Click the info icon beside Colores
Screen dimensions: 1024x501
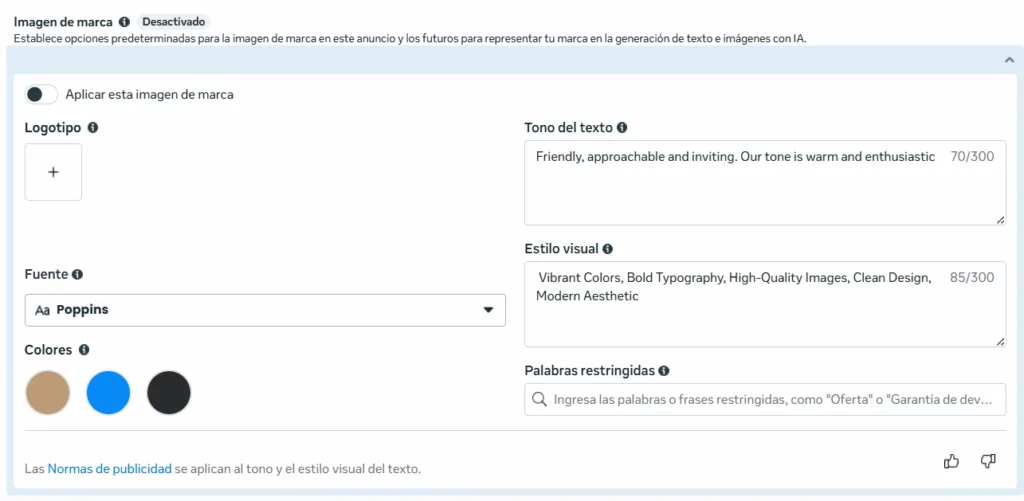coord(84,350)
